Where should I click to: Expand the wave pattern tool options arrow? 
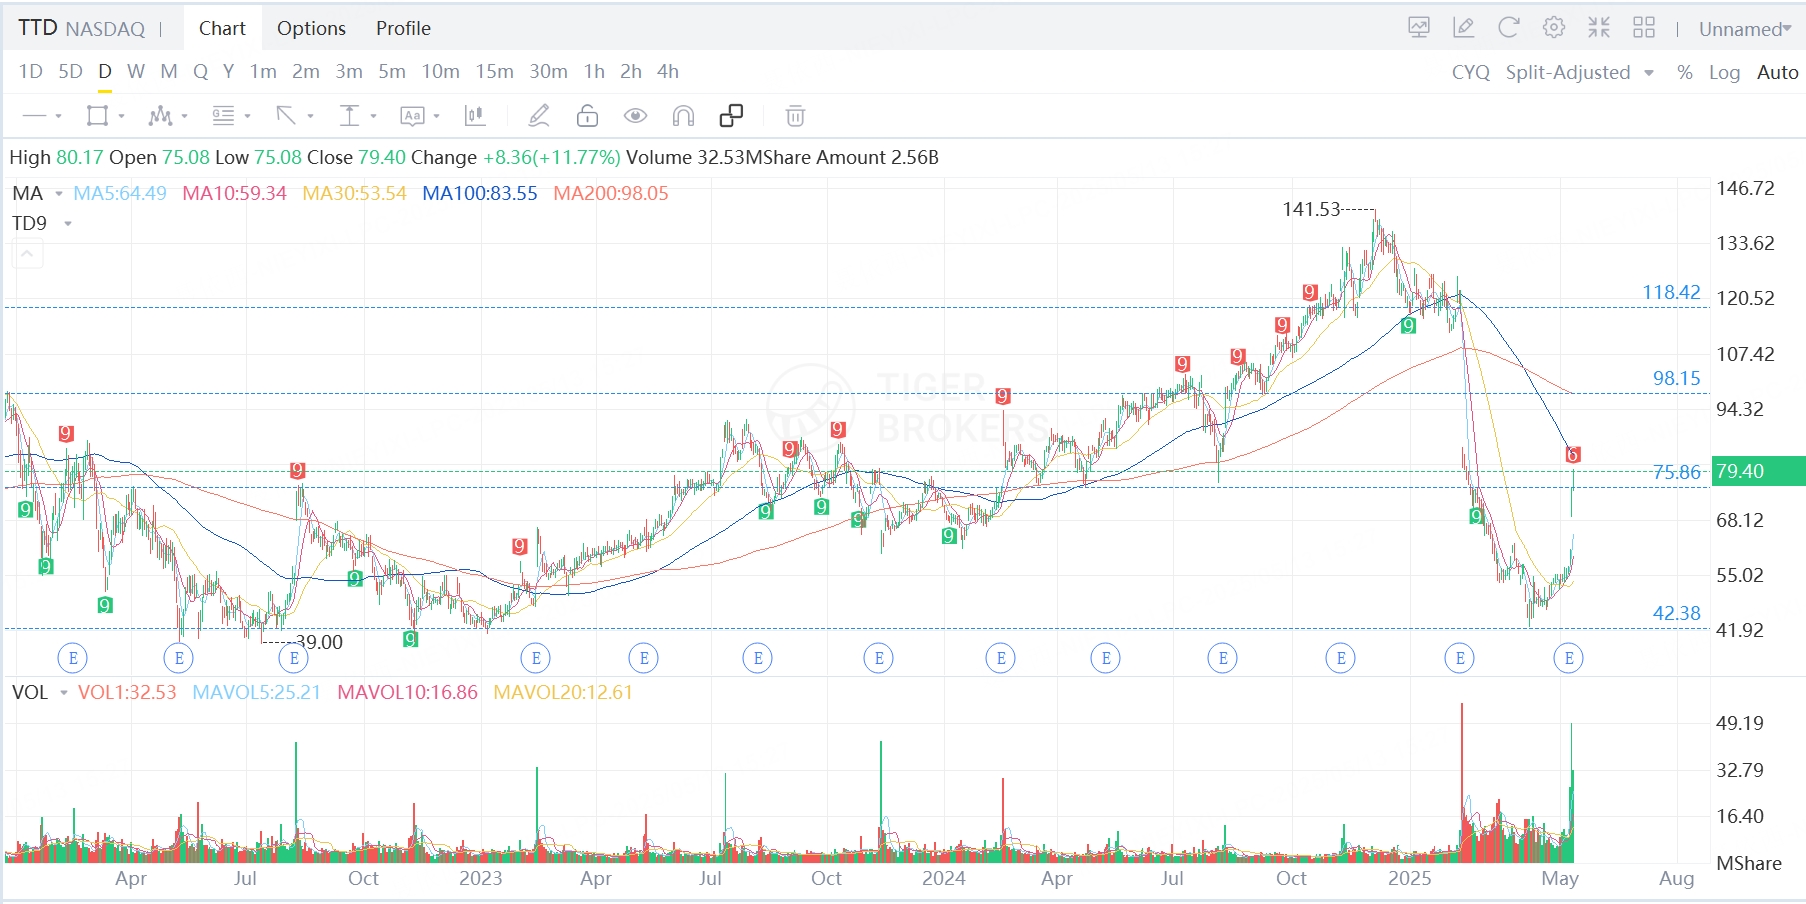pyautogui.click(x=185, y=117)
